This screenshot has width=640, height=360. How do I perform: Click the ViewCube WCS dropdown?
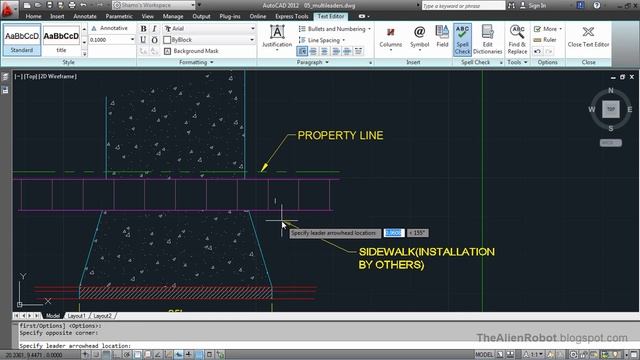tap(611, 143)
